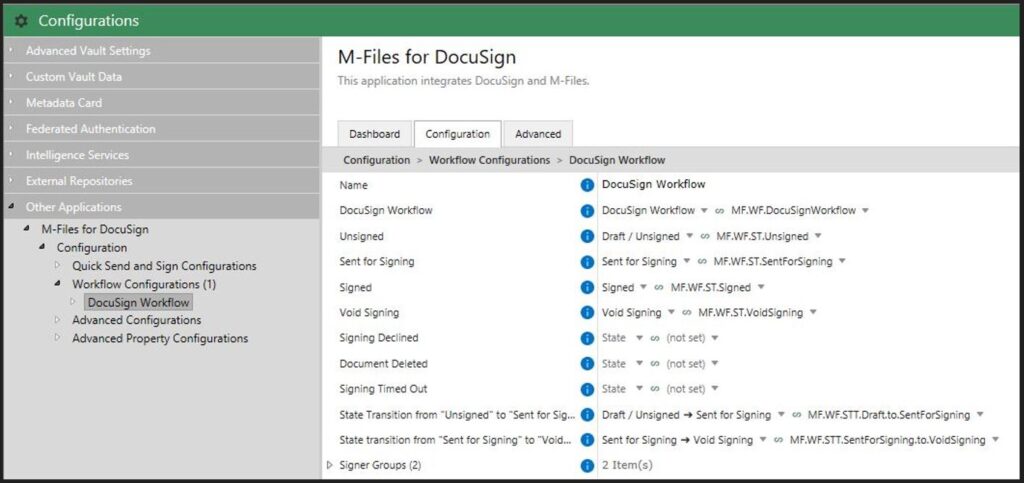This screenshot has height=483, width=1024.
Task: Collapse the Workflow Configurations (1) node
Action: [x=57, y=284]
